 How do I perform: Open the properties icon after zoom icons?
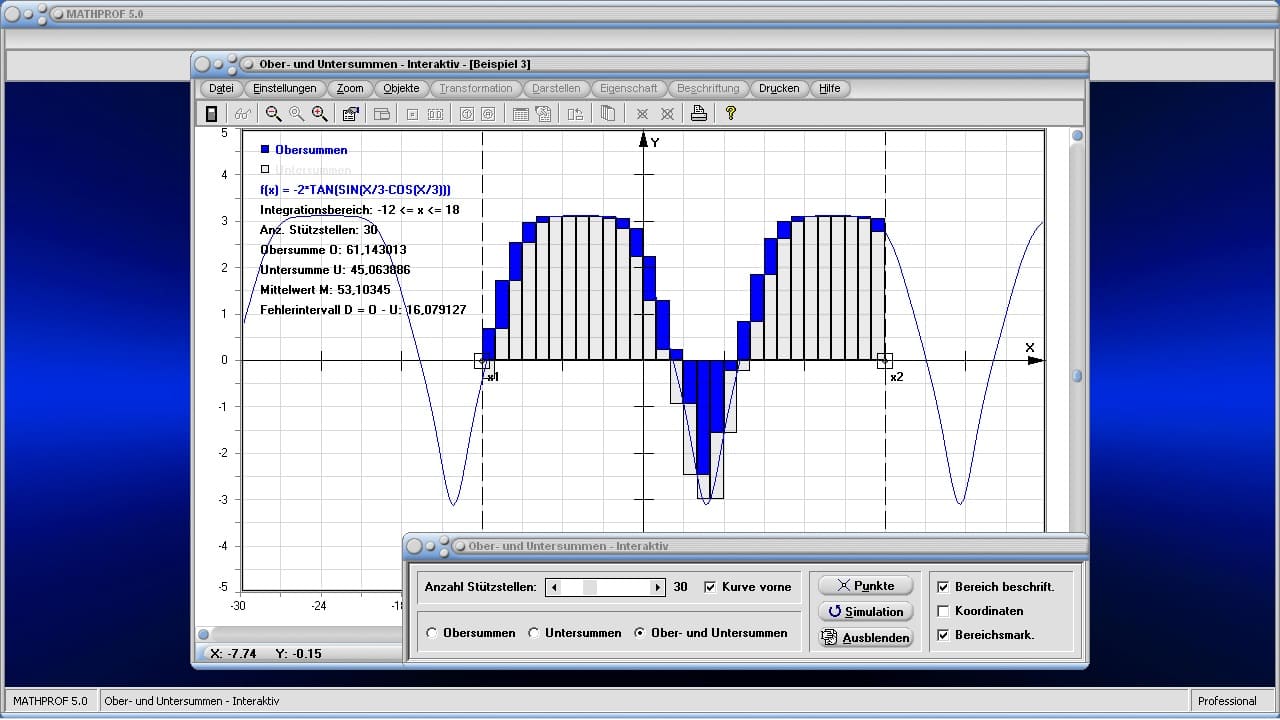pyautogui.click(x=350, y=114)
